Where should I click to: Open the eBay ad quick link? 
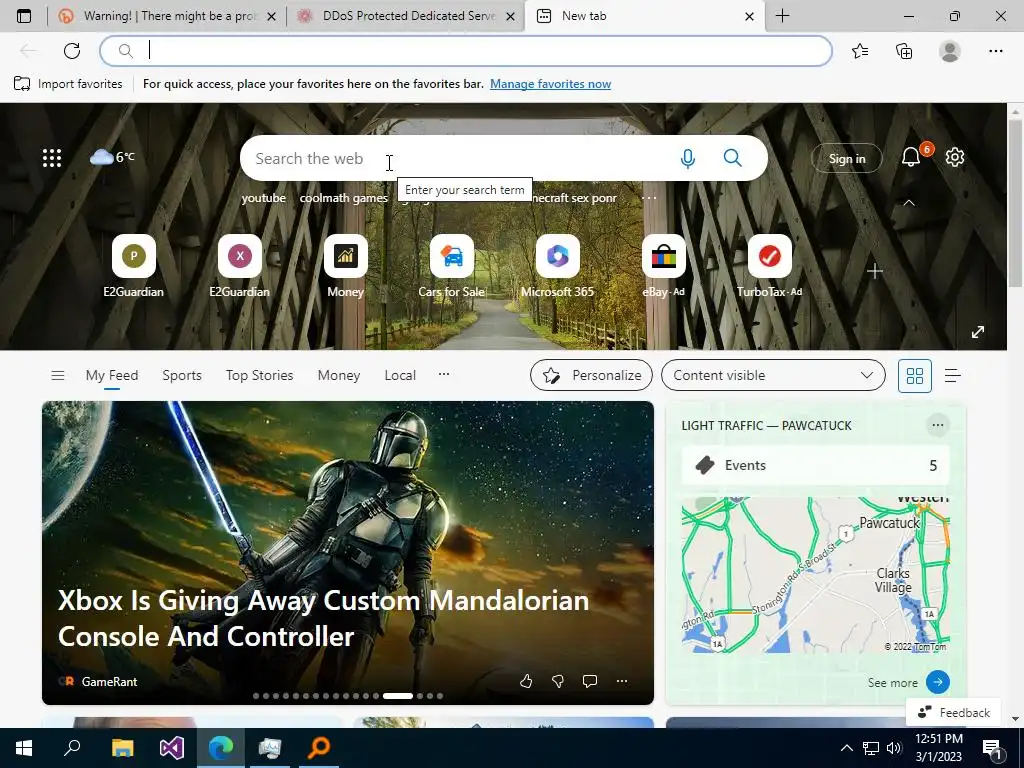[664, 266]
